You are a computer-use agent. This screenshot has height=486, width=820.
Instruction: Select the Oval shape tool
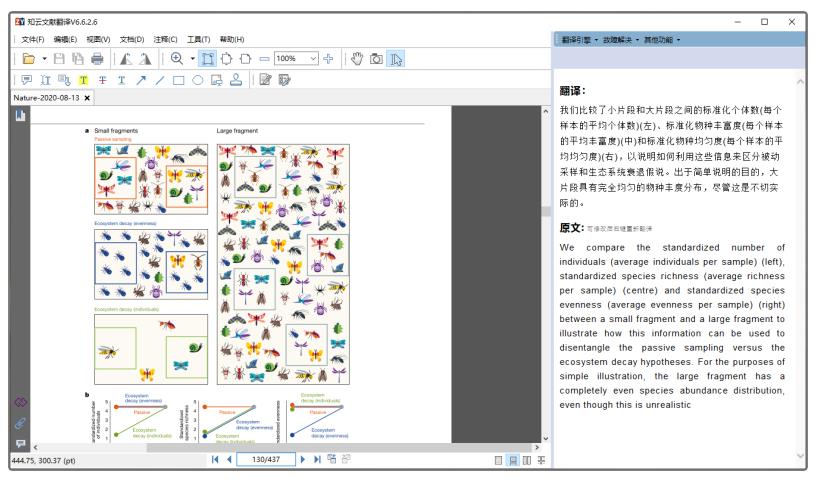198,82
